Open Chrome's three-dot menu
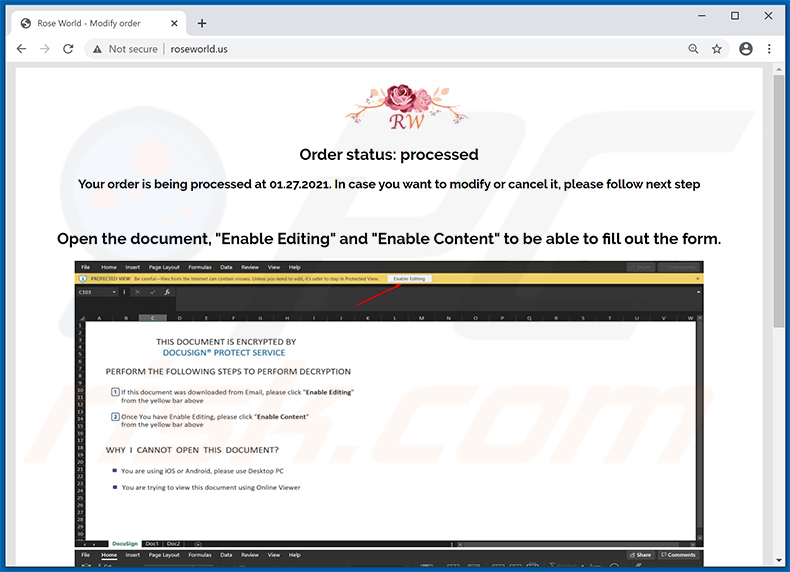 pos(769,49)
